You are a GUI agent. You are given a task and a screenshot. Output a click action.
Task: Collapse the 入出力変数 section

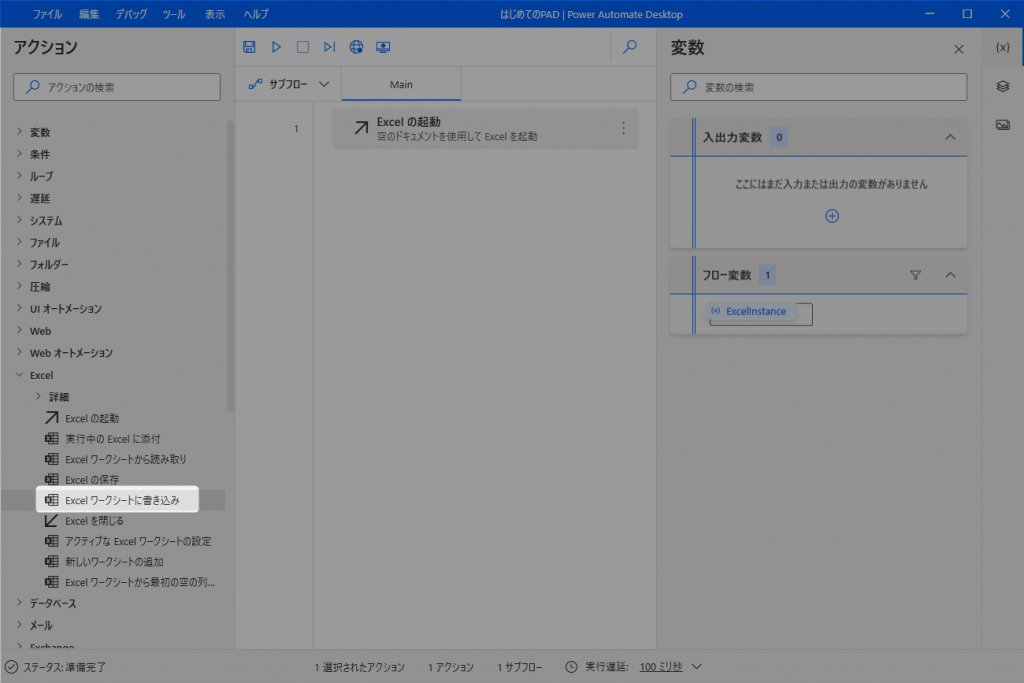coord(950,137)
